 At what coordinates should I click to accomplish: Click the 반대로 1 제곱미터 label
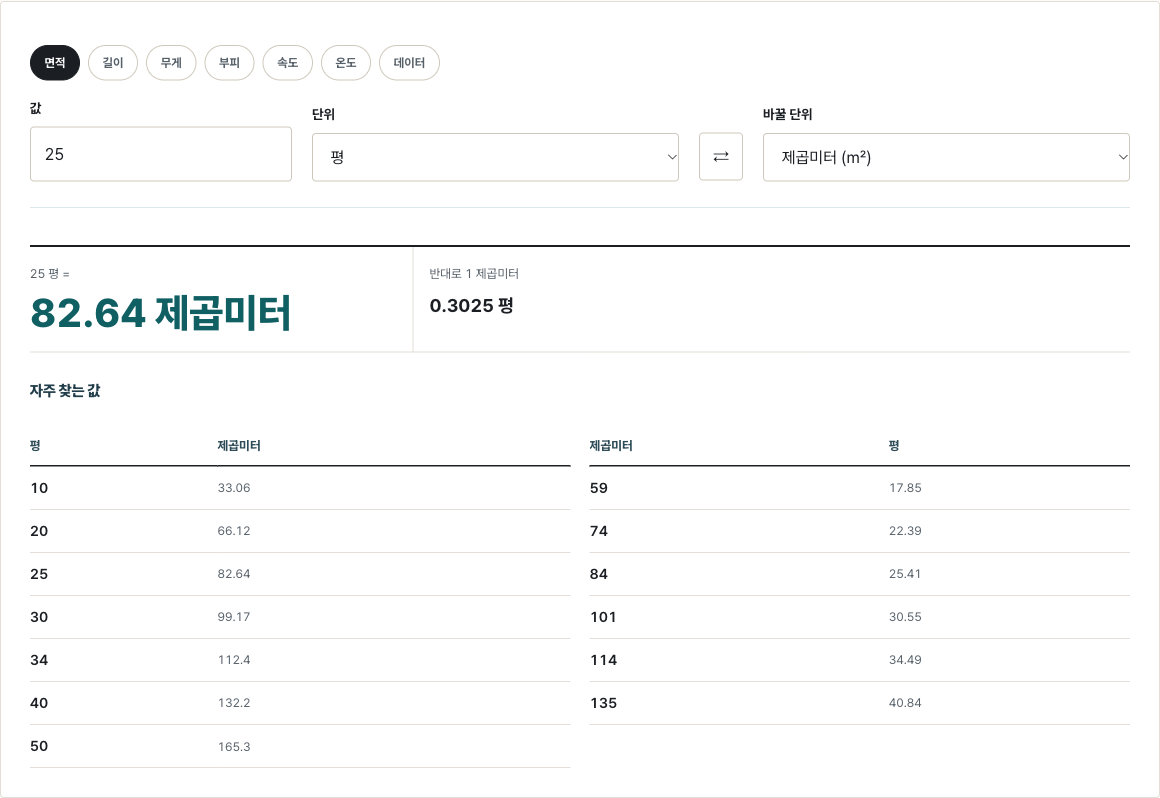coord(474,274)
